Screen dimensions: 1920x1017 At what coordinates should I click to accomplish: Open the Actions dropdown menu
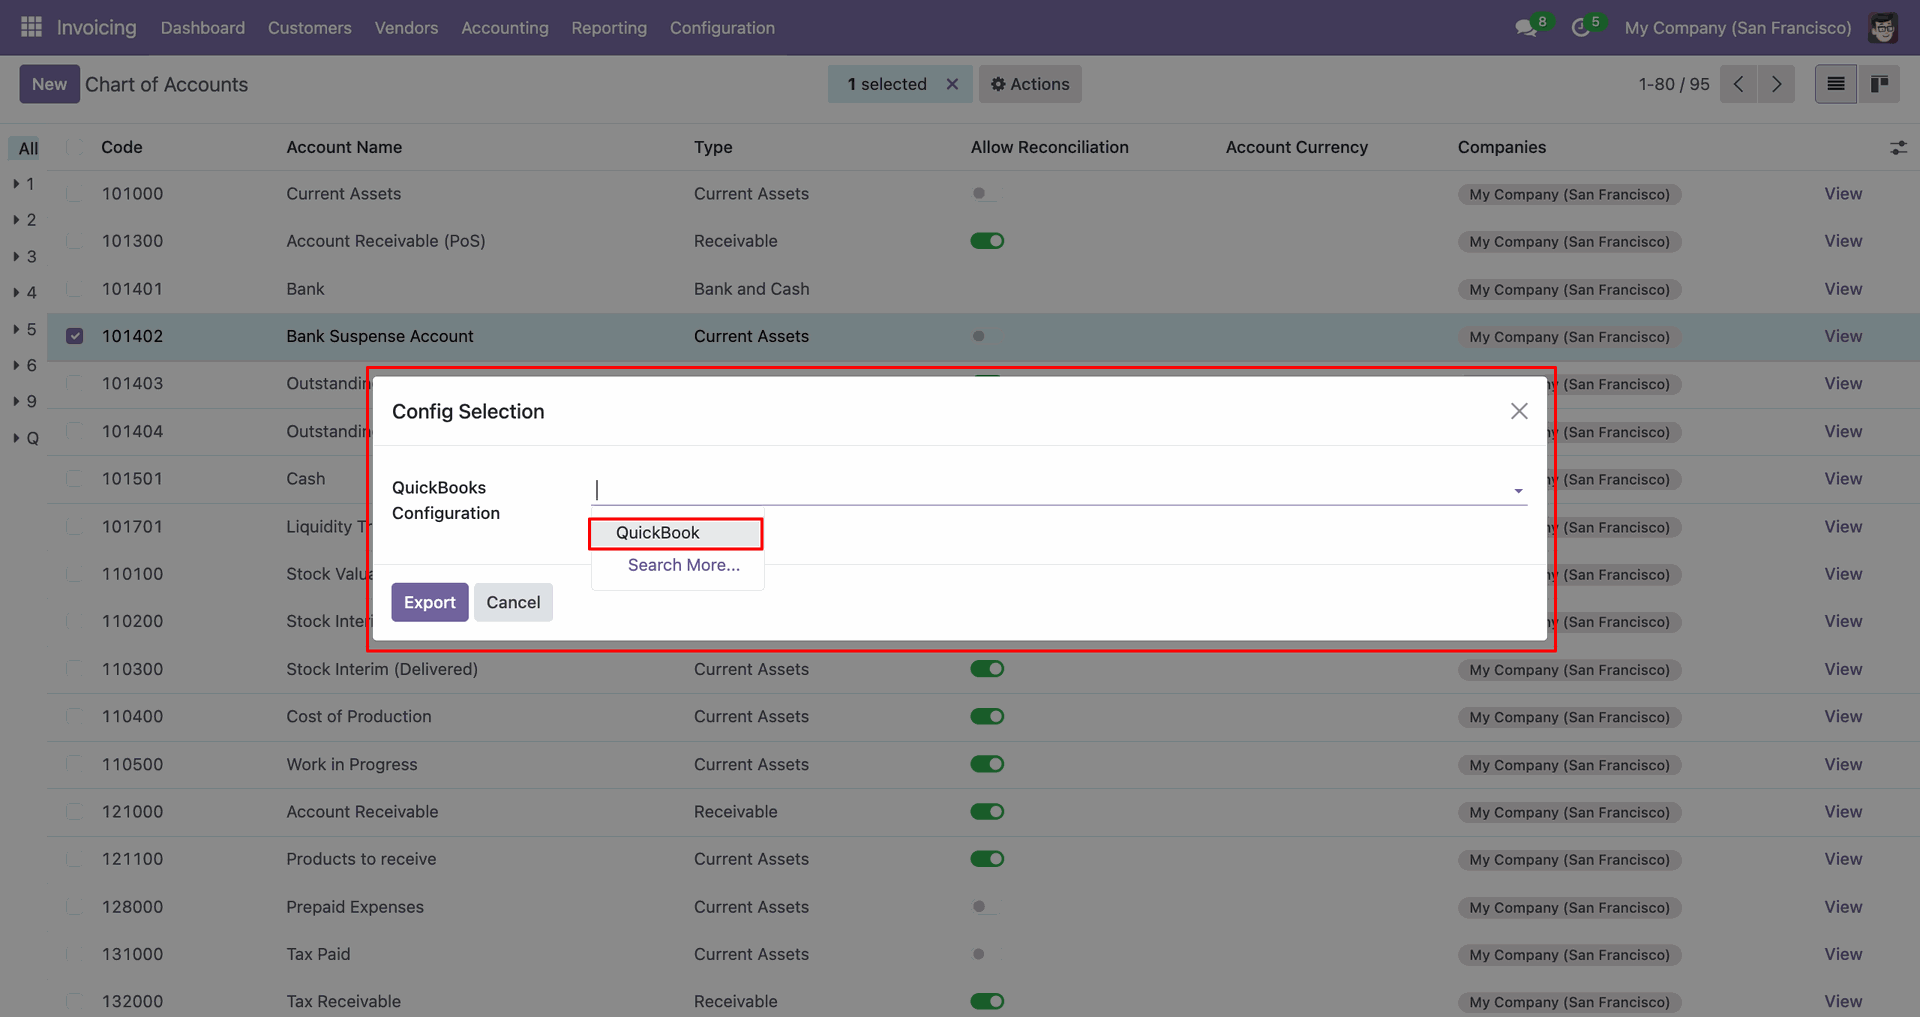(1030, 84)
